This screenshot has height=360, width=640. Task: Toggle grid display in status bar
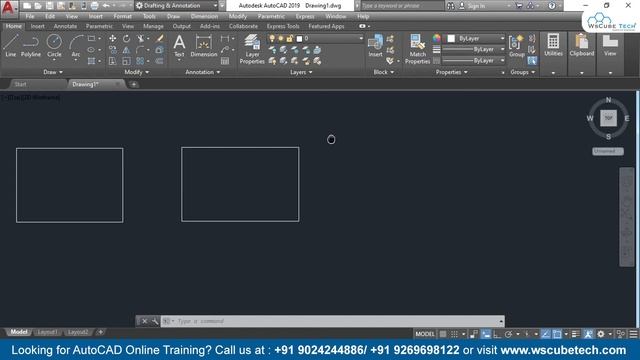pyautogui.click(x=443, y=334)
